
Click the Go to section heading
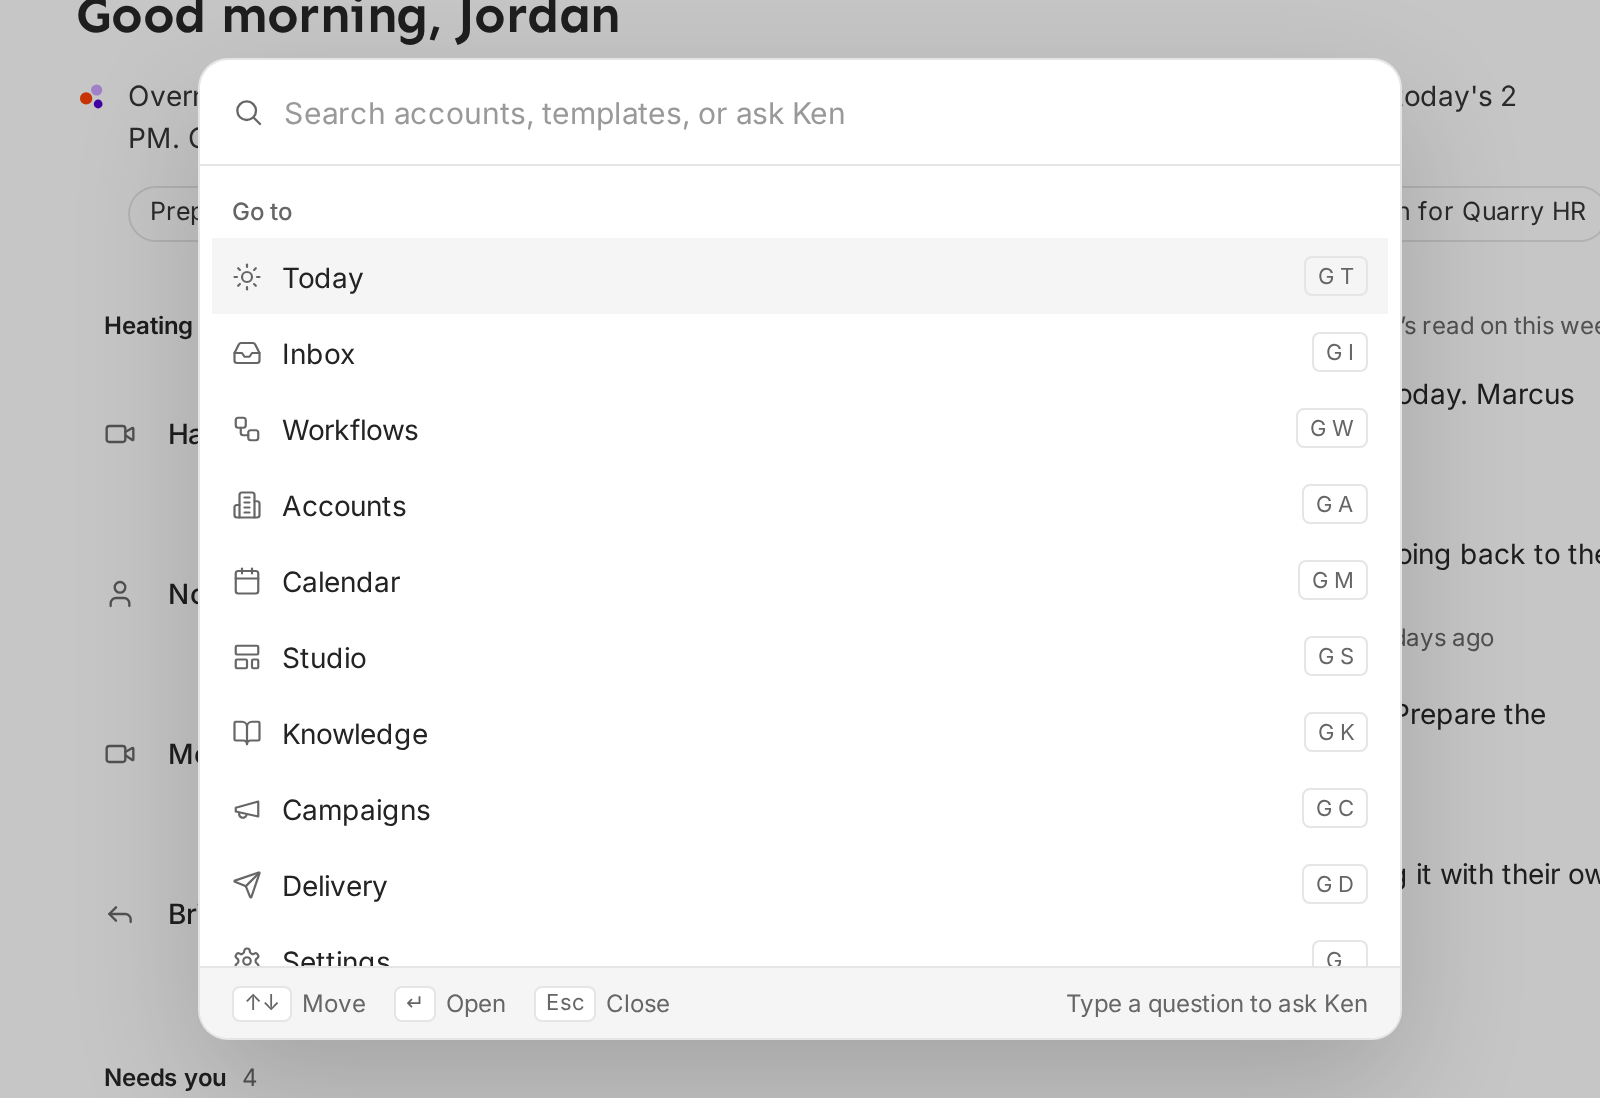tap(262, 211)
